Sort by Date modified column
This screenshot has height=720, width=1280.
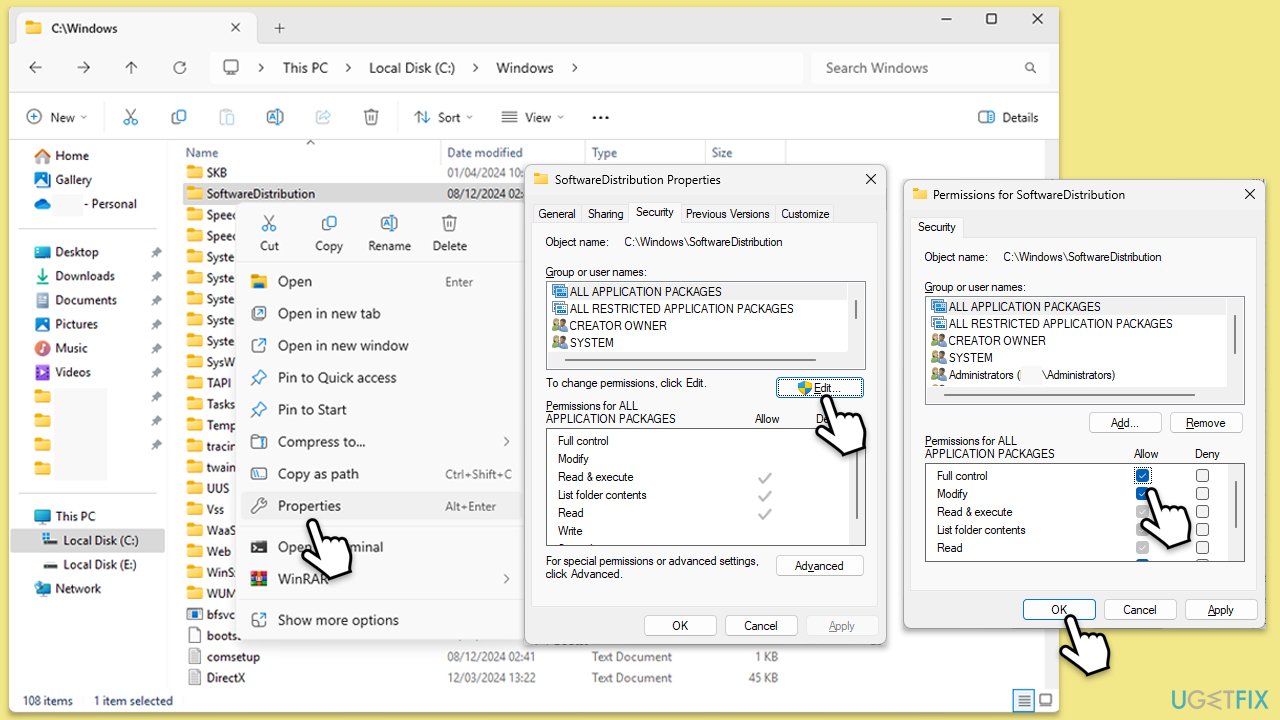tap(485, 153)
